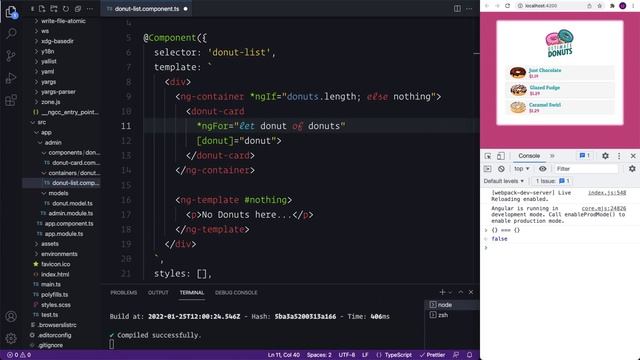640x360 pixels.
Task: Open the Source Control view
Action: [x=11, y=56]
